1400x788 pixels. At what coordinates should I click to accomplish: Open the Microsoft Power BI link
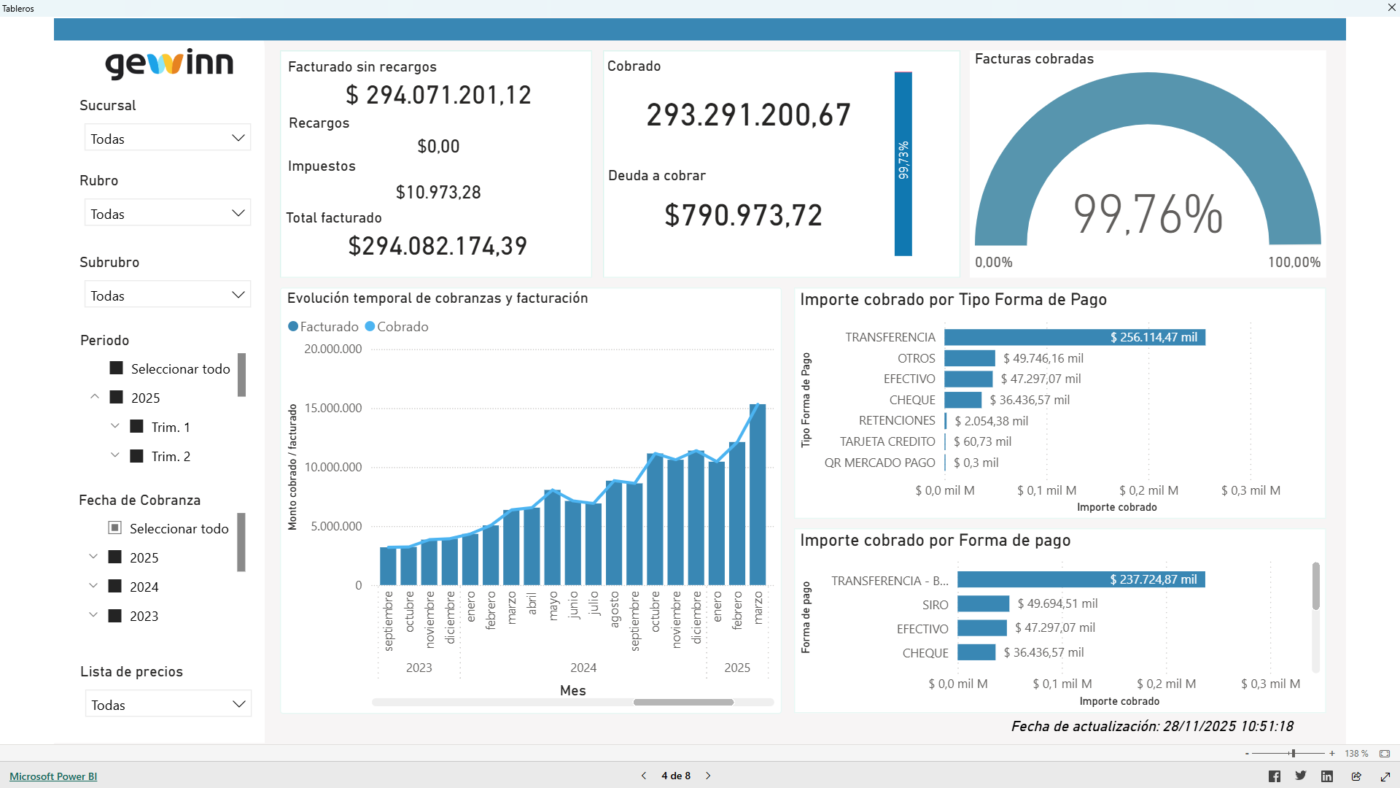53,776
